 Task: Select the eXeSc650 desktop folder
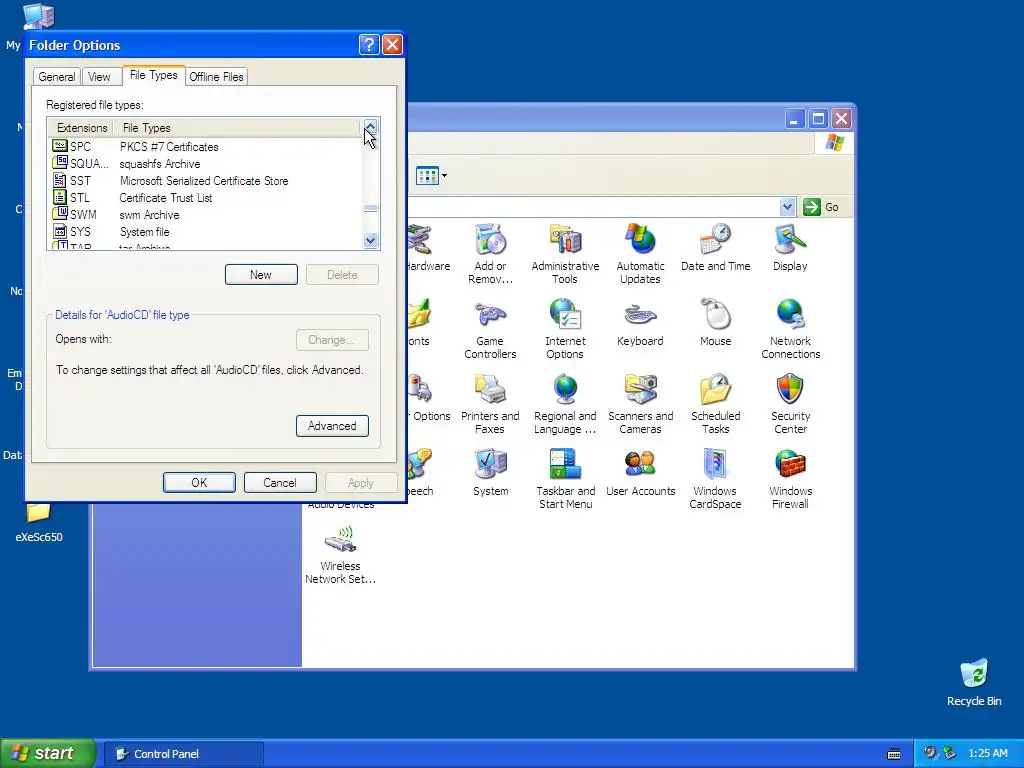point(39,522)
